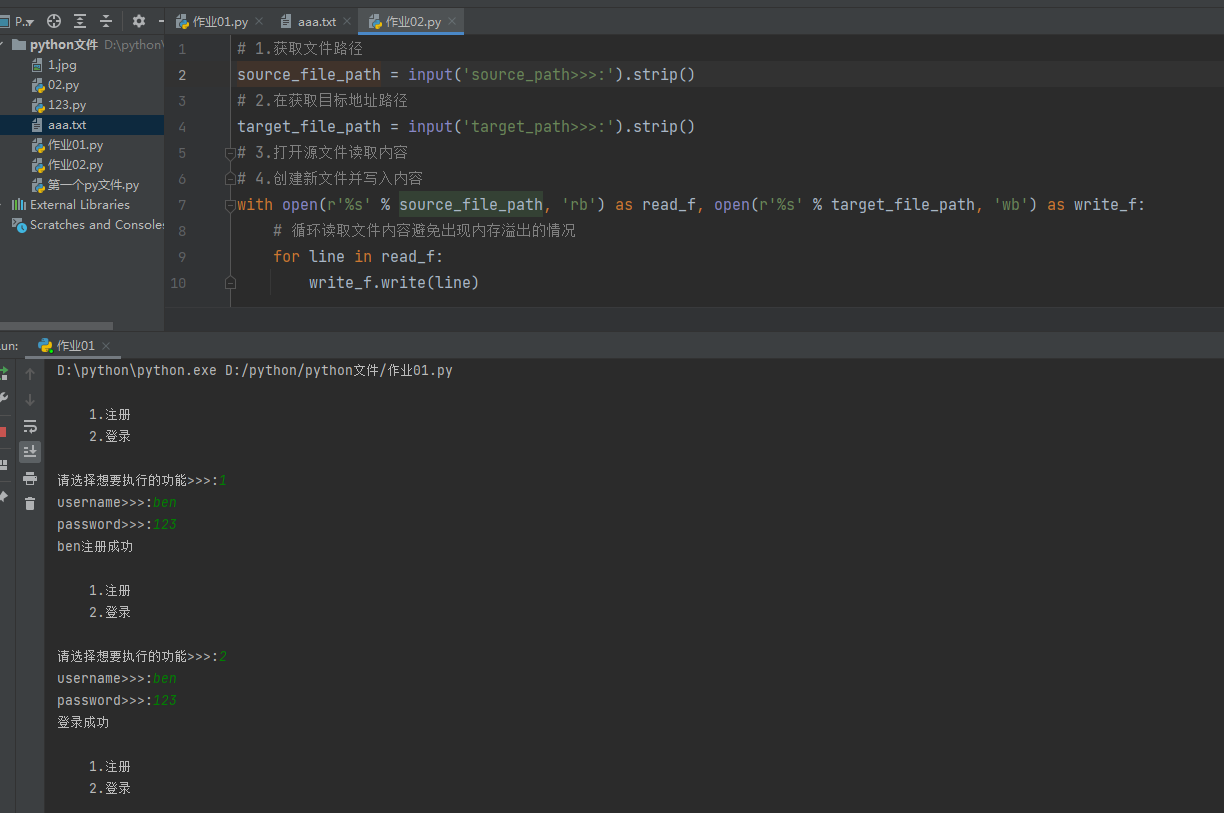Select 作业02.py in the project tree
The width and height of the screenshot is (1224, 813).
(x=82, y=165)
